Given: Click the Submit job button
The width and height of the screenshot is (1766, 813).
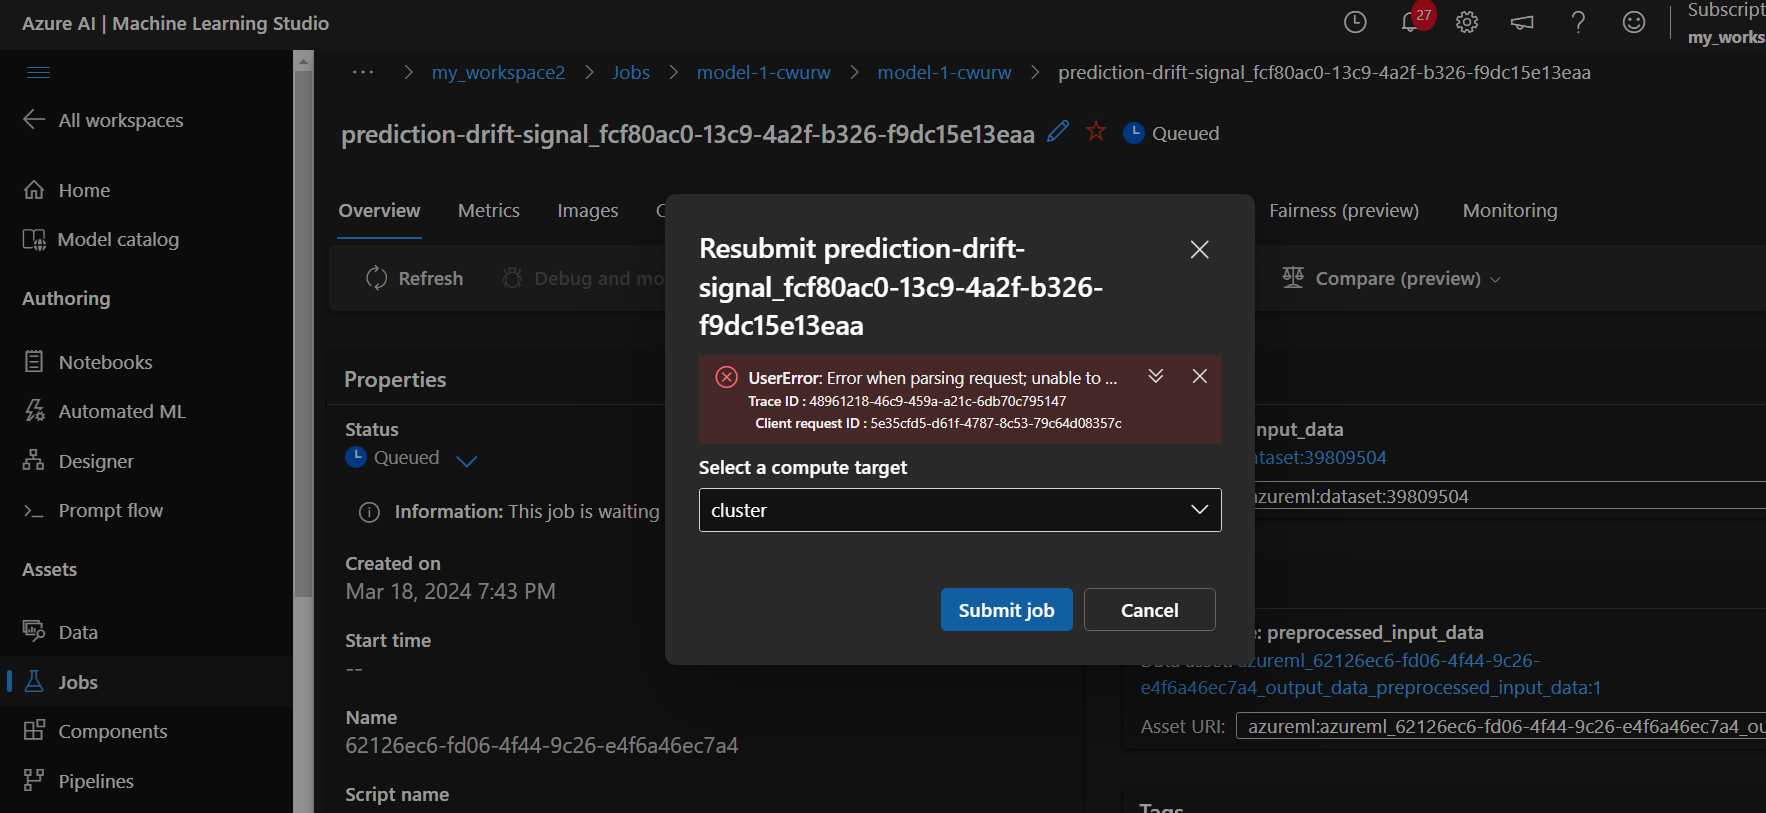Looking at the screenshot, I should (x=1007, y=610).
